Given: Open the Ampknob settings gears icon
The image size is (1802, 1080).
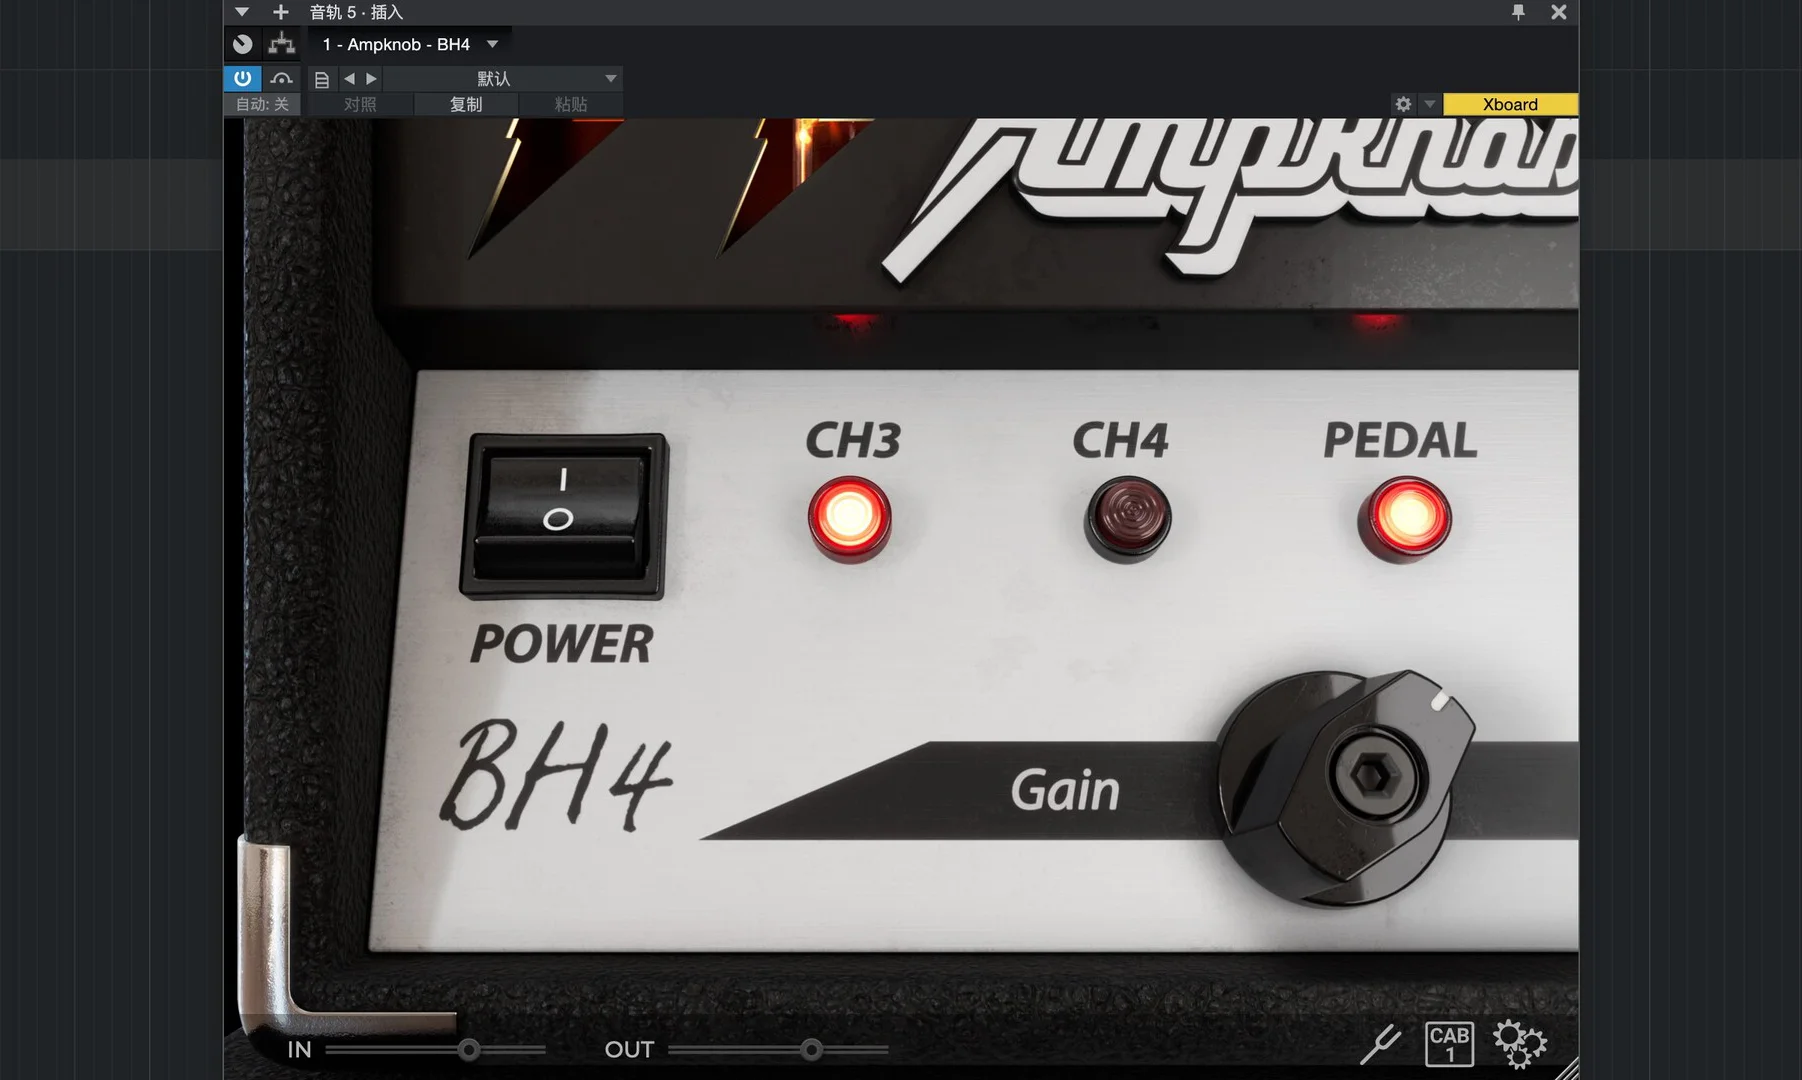Looking at the screenshot, I should pyautogui.click(x=1519, y=1045).
